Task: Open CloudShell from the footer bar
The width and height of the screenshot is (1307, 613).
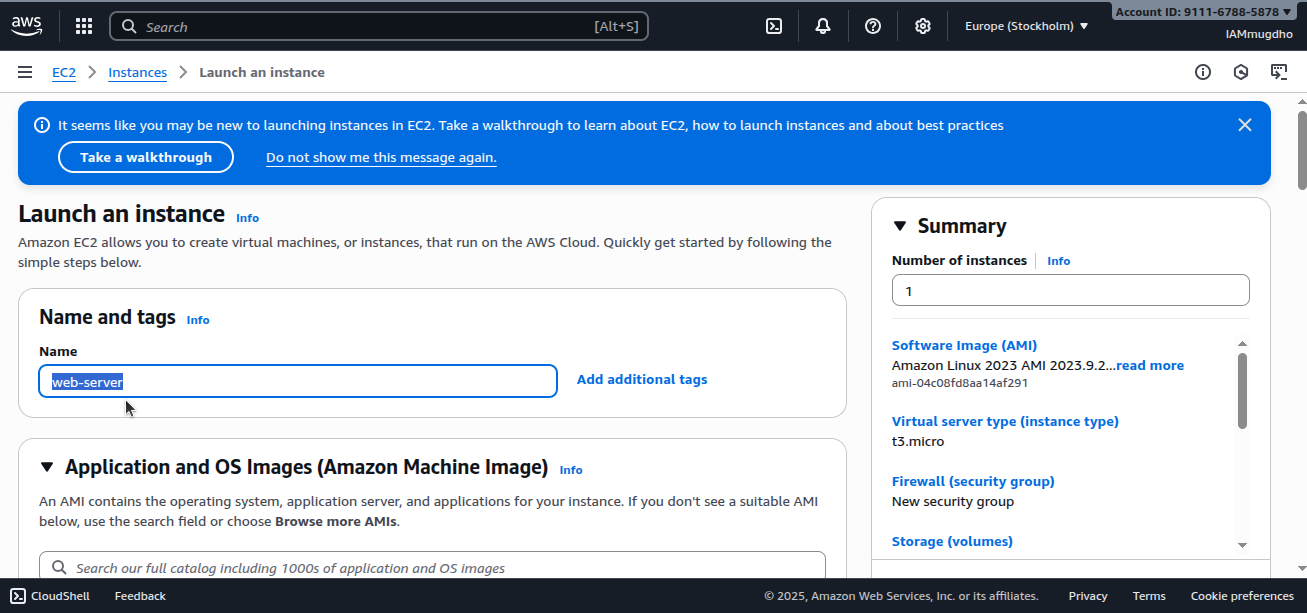Action: pos(50,596)
